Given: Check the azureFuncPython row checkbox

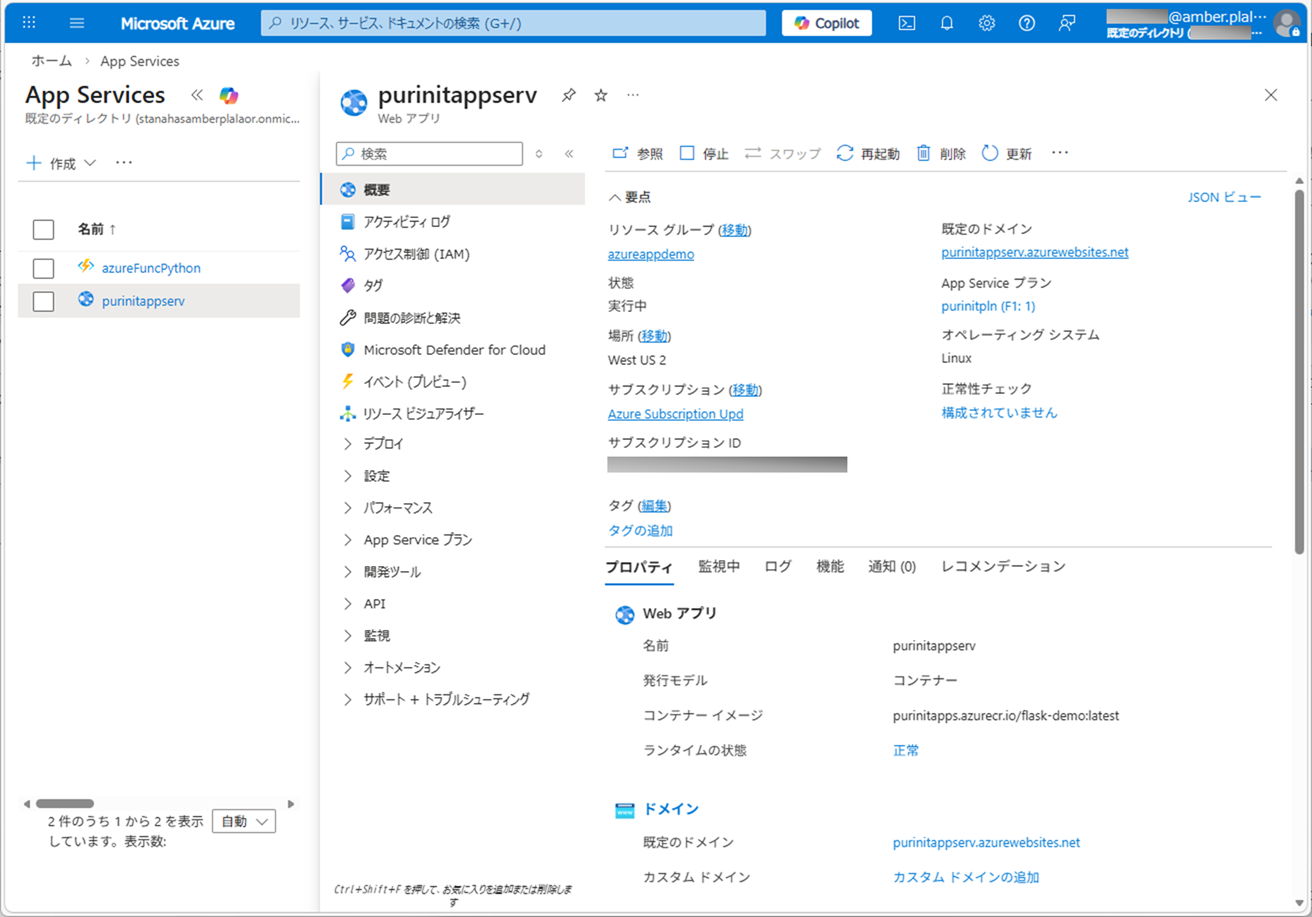Looking at the screenshot, I should (x=43, y=268).
